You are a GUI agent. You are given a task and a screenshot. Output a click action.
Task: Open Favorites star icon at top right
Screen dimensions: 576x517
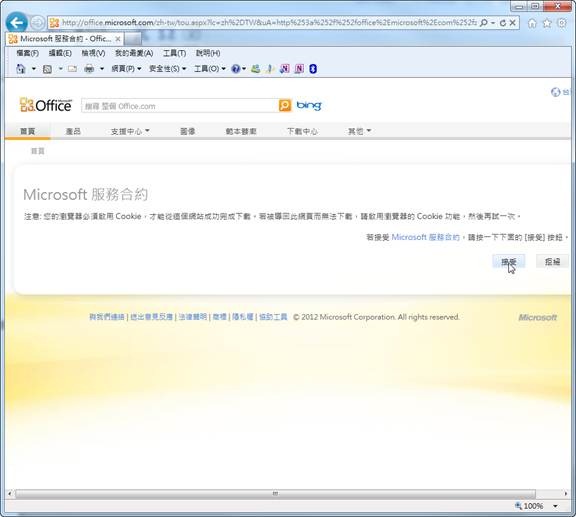tap(547, 23)
